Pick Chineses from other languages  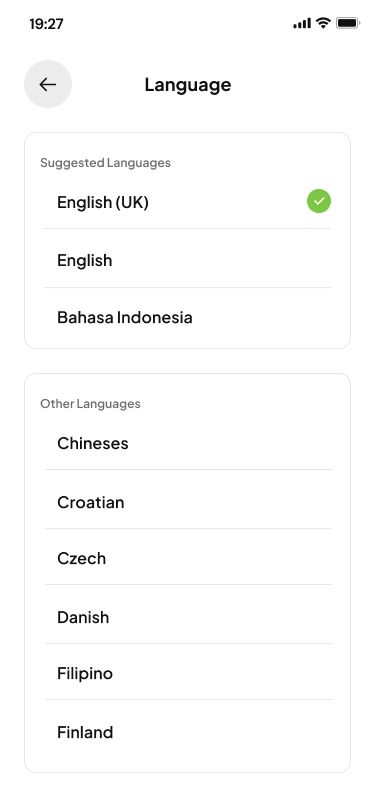click(x=189, y=443)
